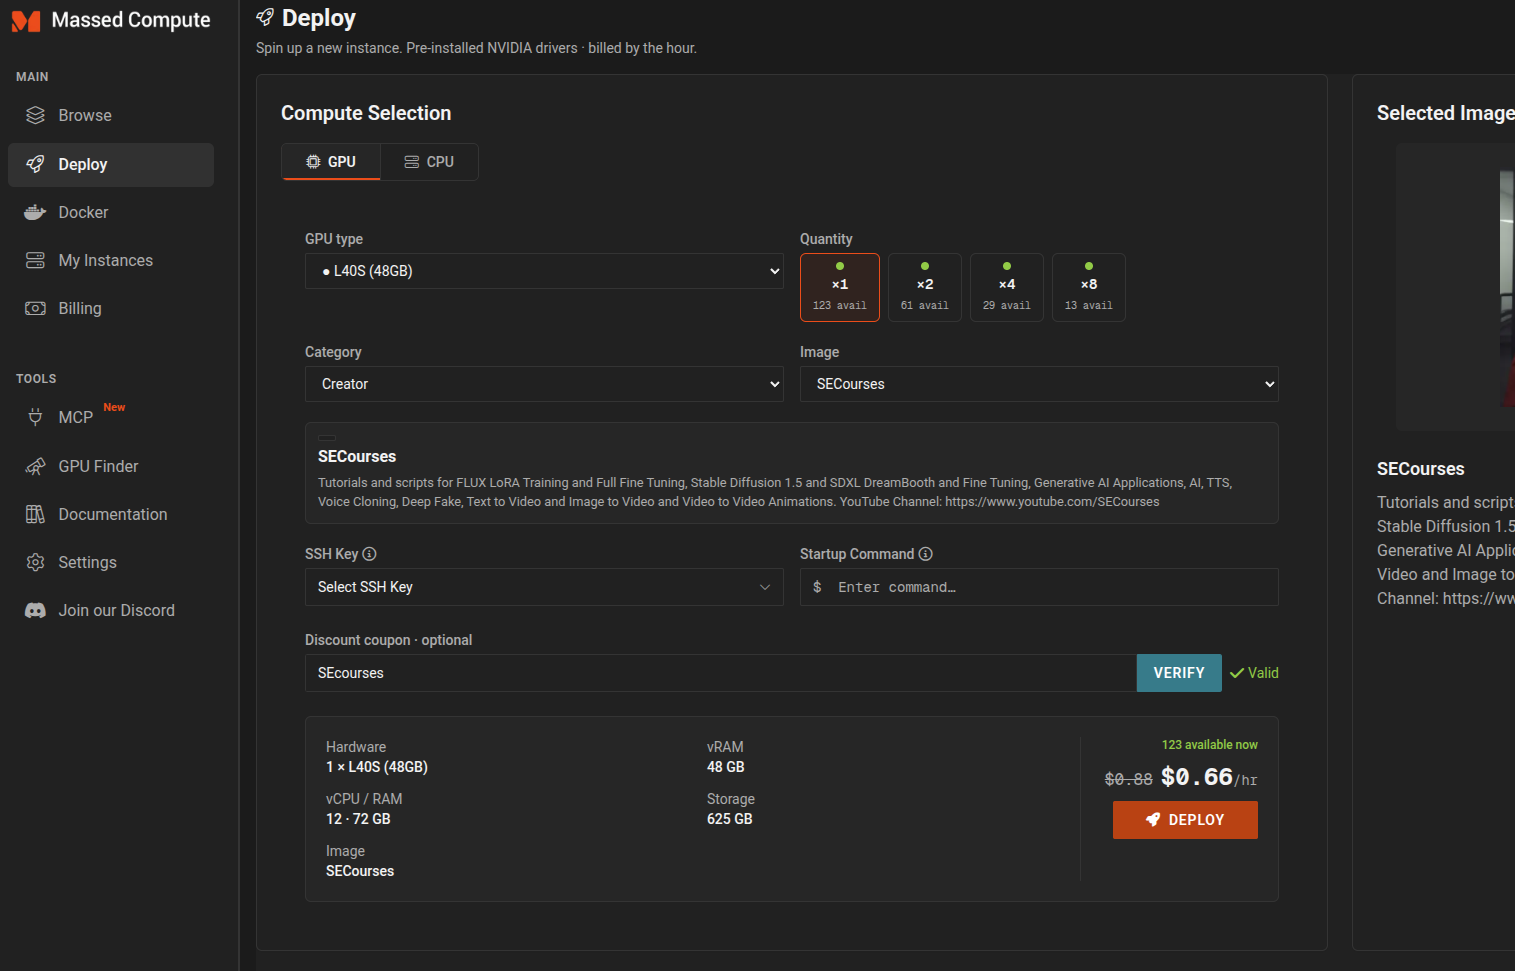
Task: Click the '12 · 72 GB' vCPU/RAM value
Action: coord(358,819)
